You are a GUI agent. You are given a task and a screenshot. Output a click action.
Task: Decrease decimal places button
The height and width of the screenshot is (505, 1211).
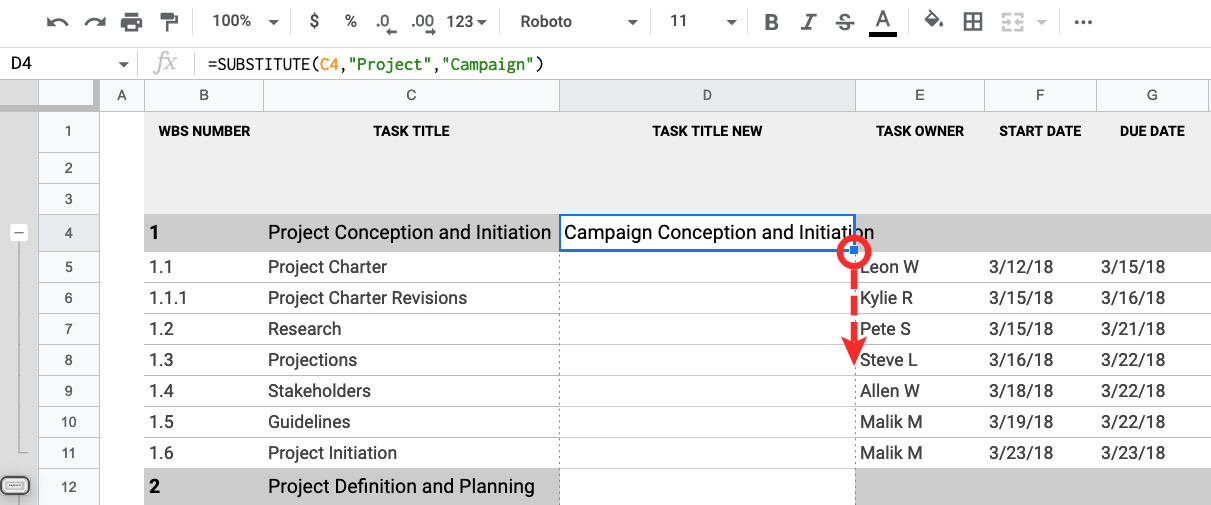pyautogui.click(x=384, y=21)
